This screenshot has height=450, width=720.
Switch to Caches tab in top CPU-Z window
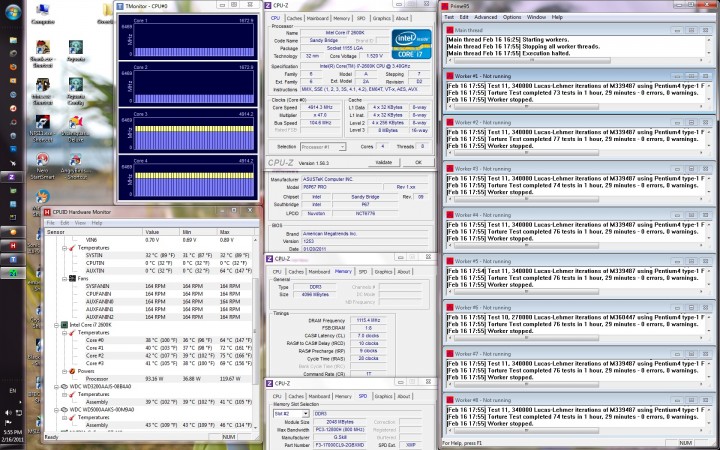(294, 18)
